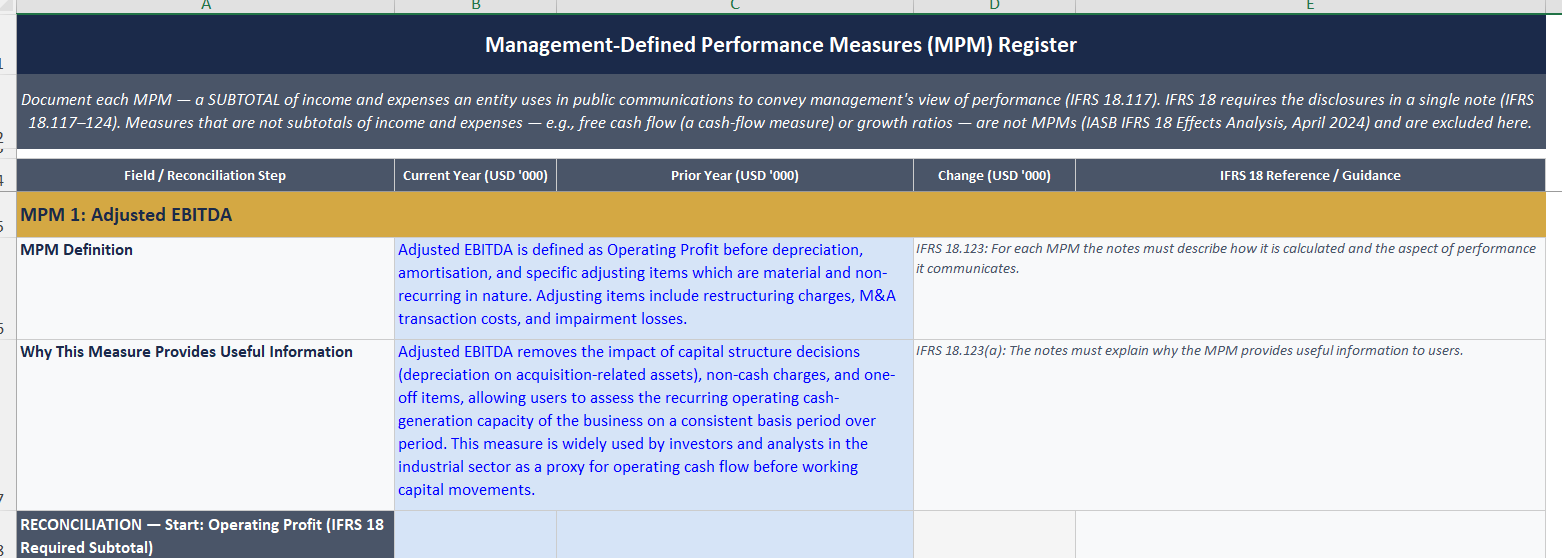1562x558 pixels.
Task: Click the 'Document each MPM' instruction text
Action: point(781,111)
